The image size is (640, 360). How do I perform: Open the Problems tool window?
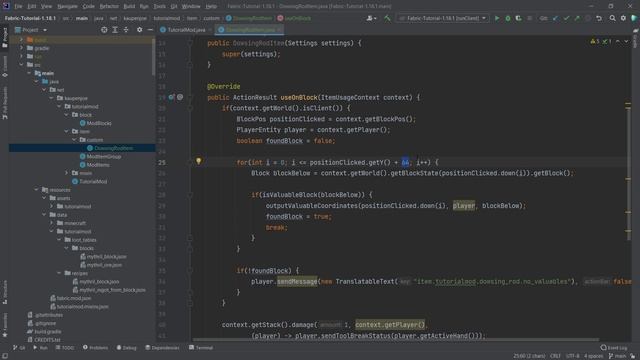point(96,348)
